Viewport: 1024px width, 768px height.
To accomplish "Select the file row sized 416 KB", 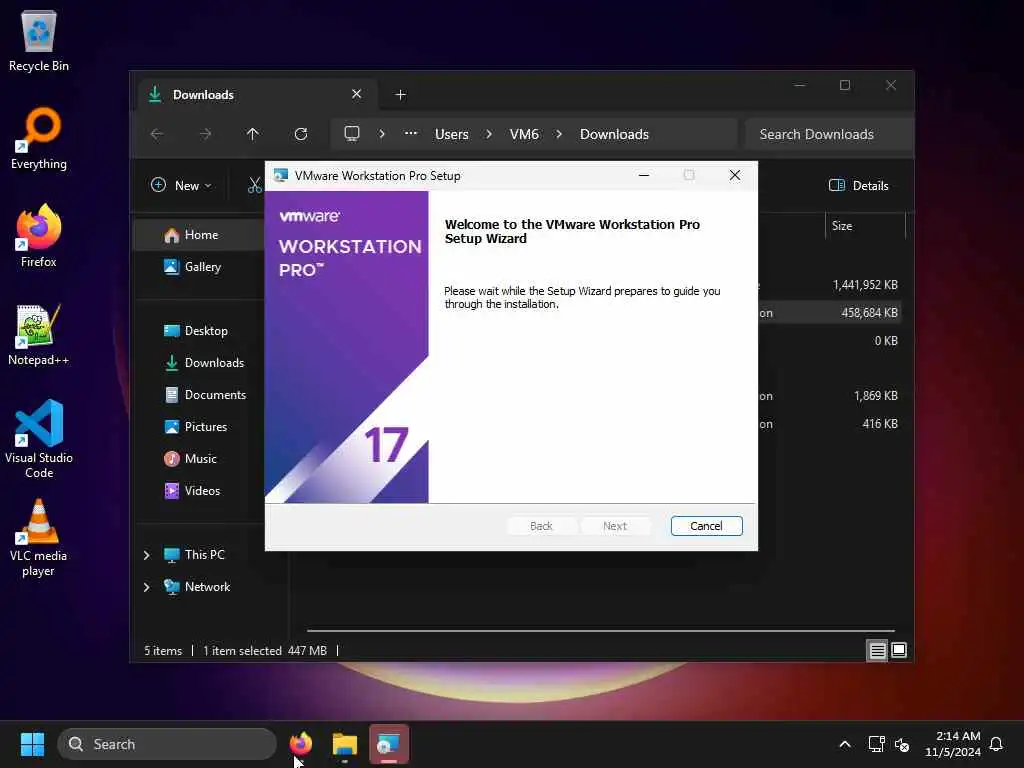I will click(x=829, y=424).
